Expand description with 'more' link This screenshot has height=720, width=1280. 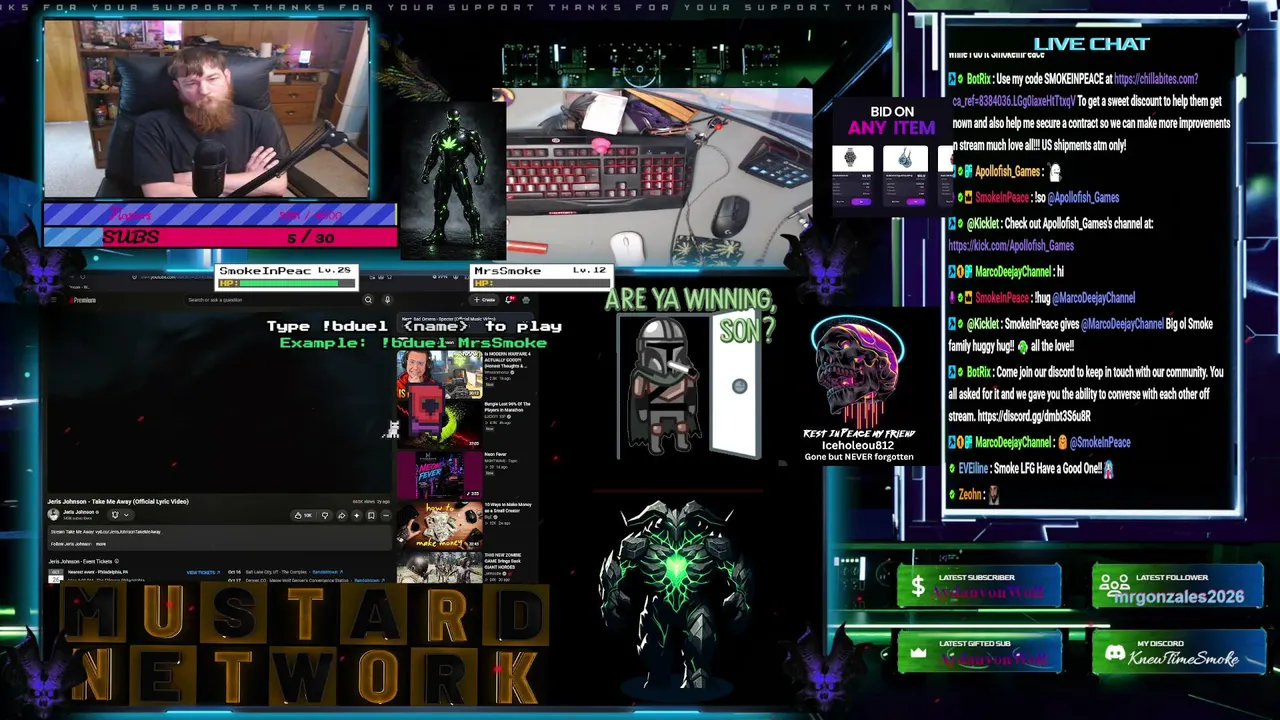(x=101, y=544)
